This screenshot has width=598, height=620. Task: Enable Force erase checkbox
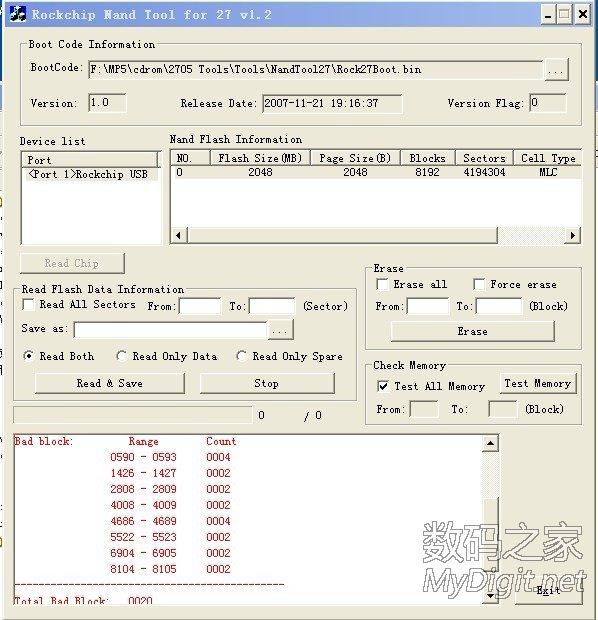[x=479, y=284]
